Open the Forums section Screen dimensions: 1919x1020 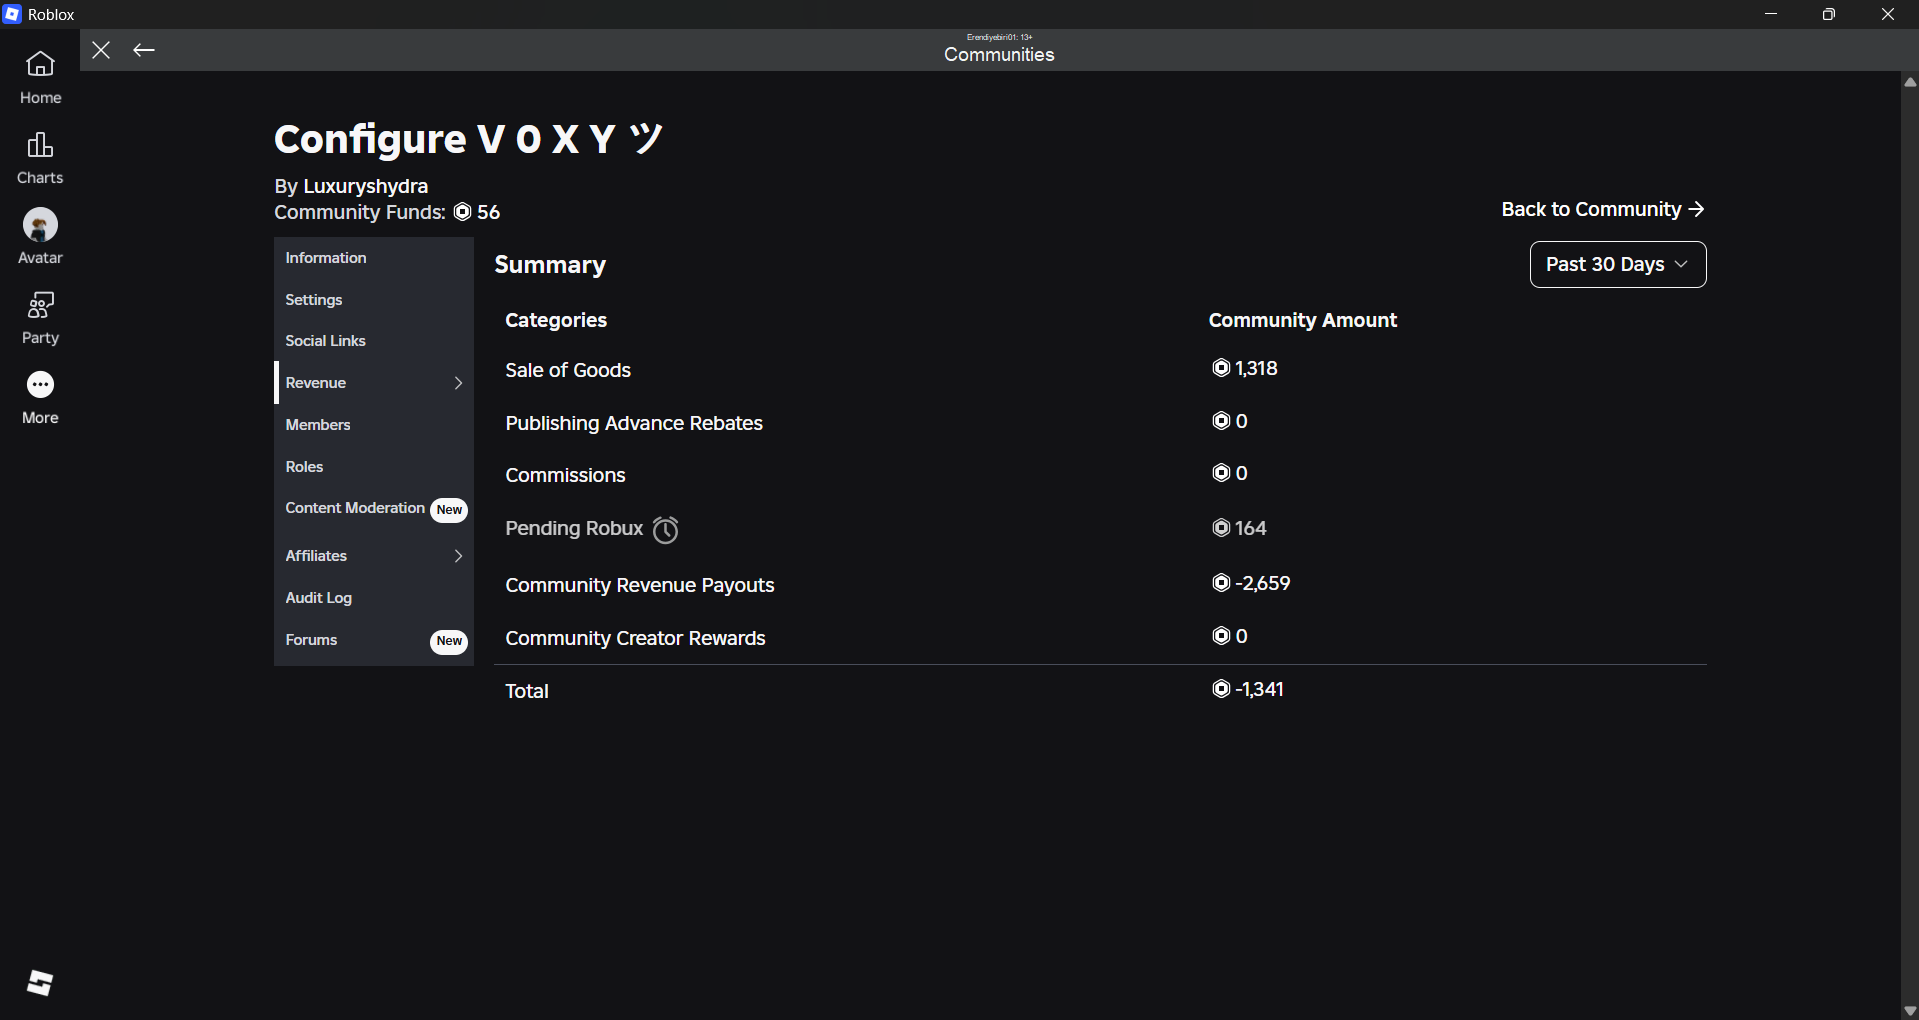tap(374, 640)
